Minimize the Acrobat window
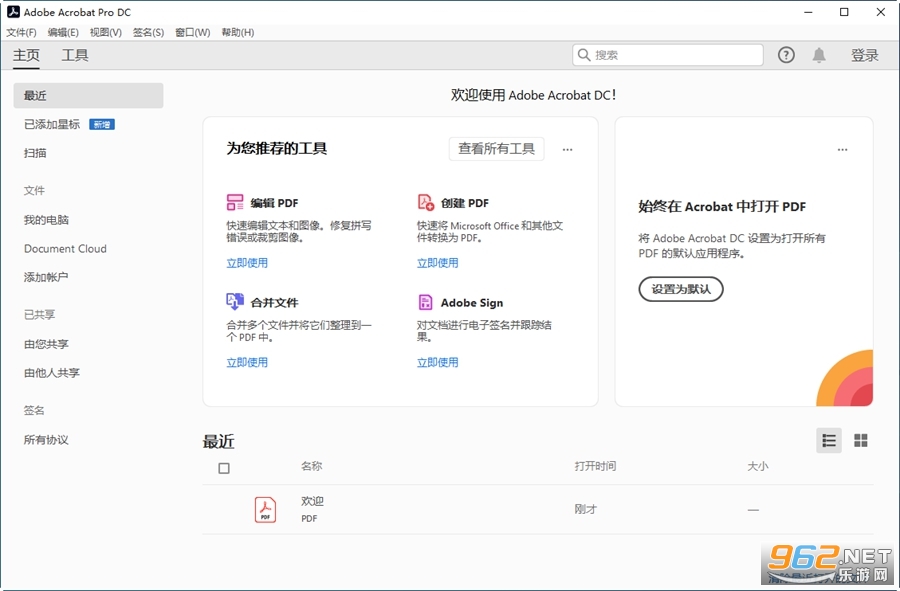Screen dimensions: 900x591 (x=808, y=12)
